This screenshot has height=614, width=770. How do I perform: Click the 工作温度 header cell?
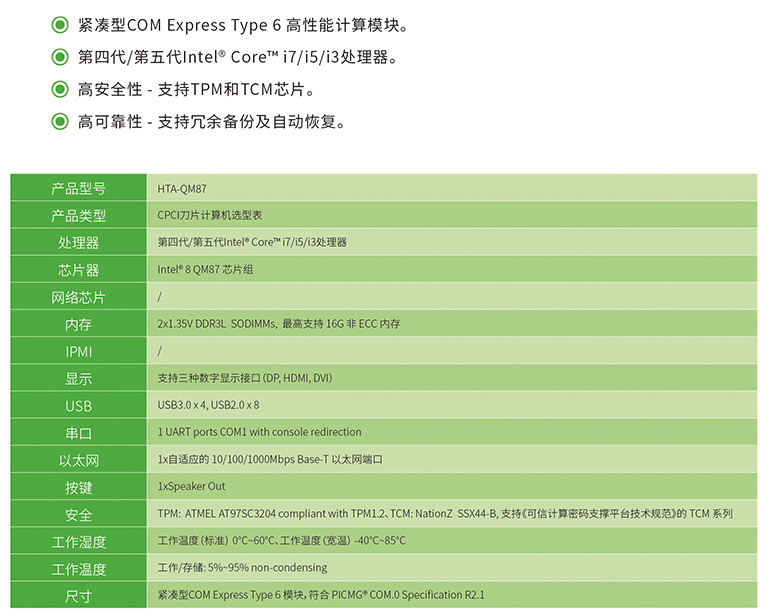[x=79, y=568]
